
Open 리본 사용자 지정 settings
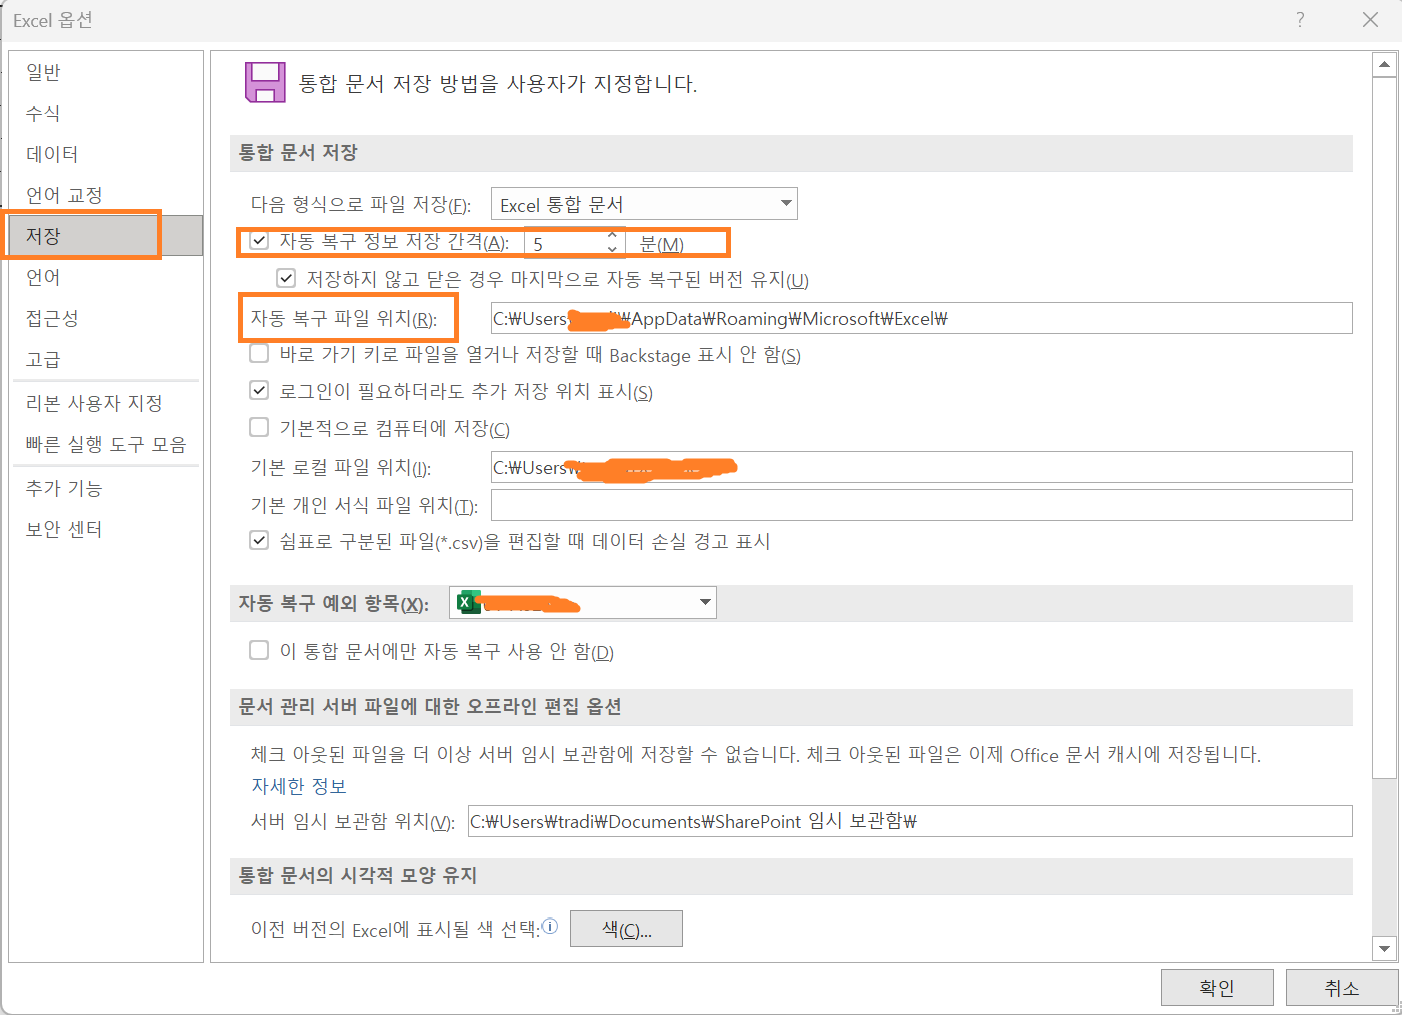click(x=94, y=403)
